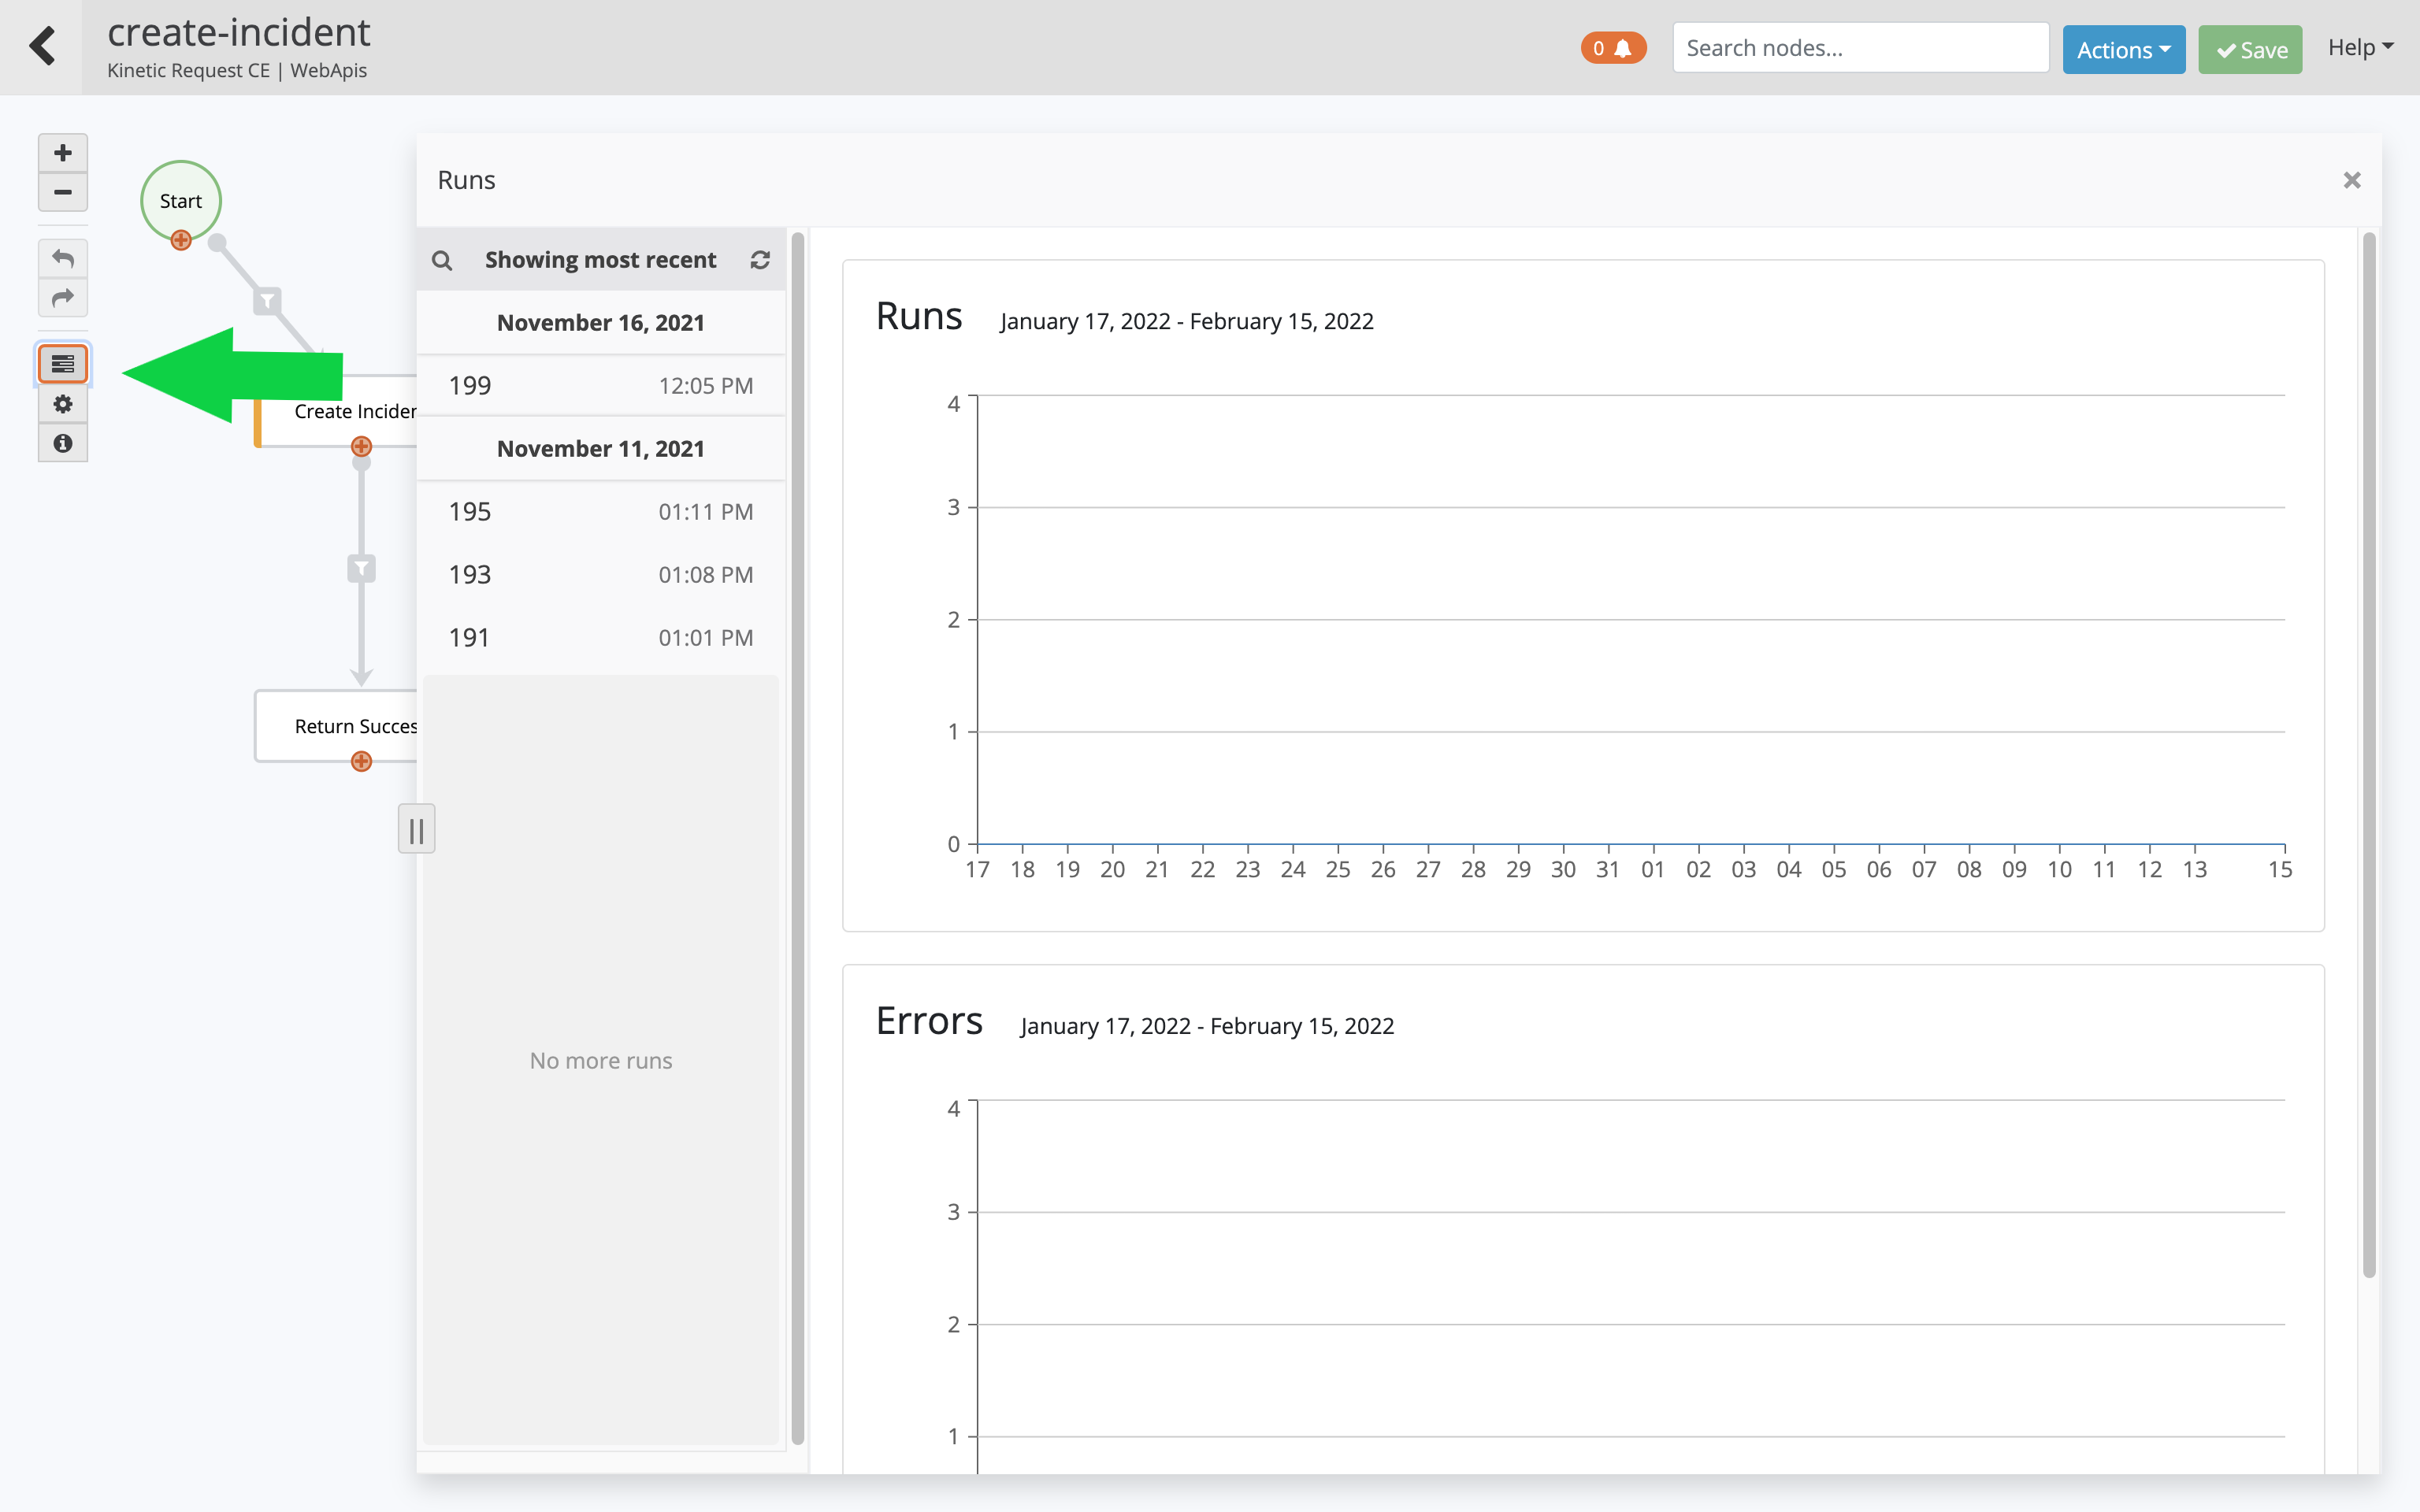
Task: Click the redo arrow icon
Action: pyautogui.click(x=62, y=298)
